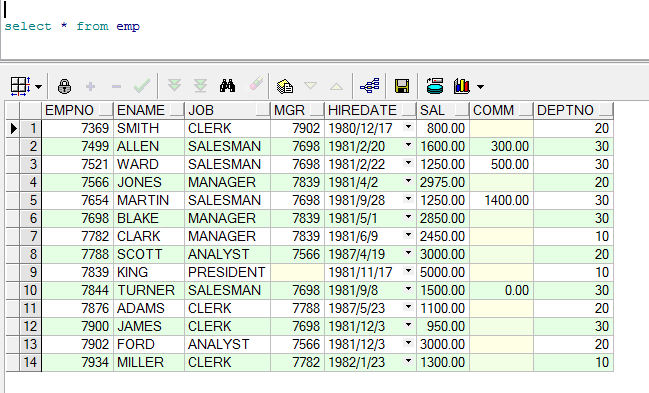Click the DEPTNO column header

574,110
